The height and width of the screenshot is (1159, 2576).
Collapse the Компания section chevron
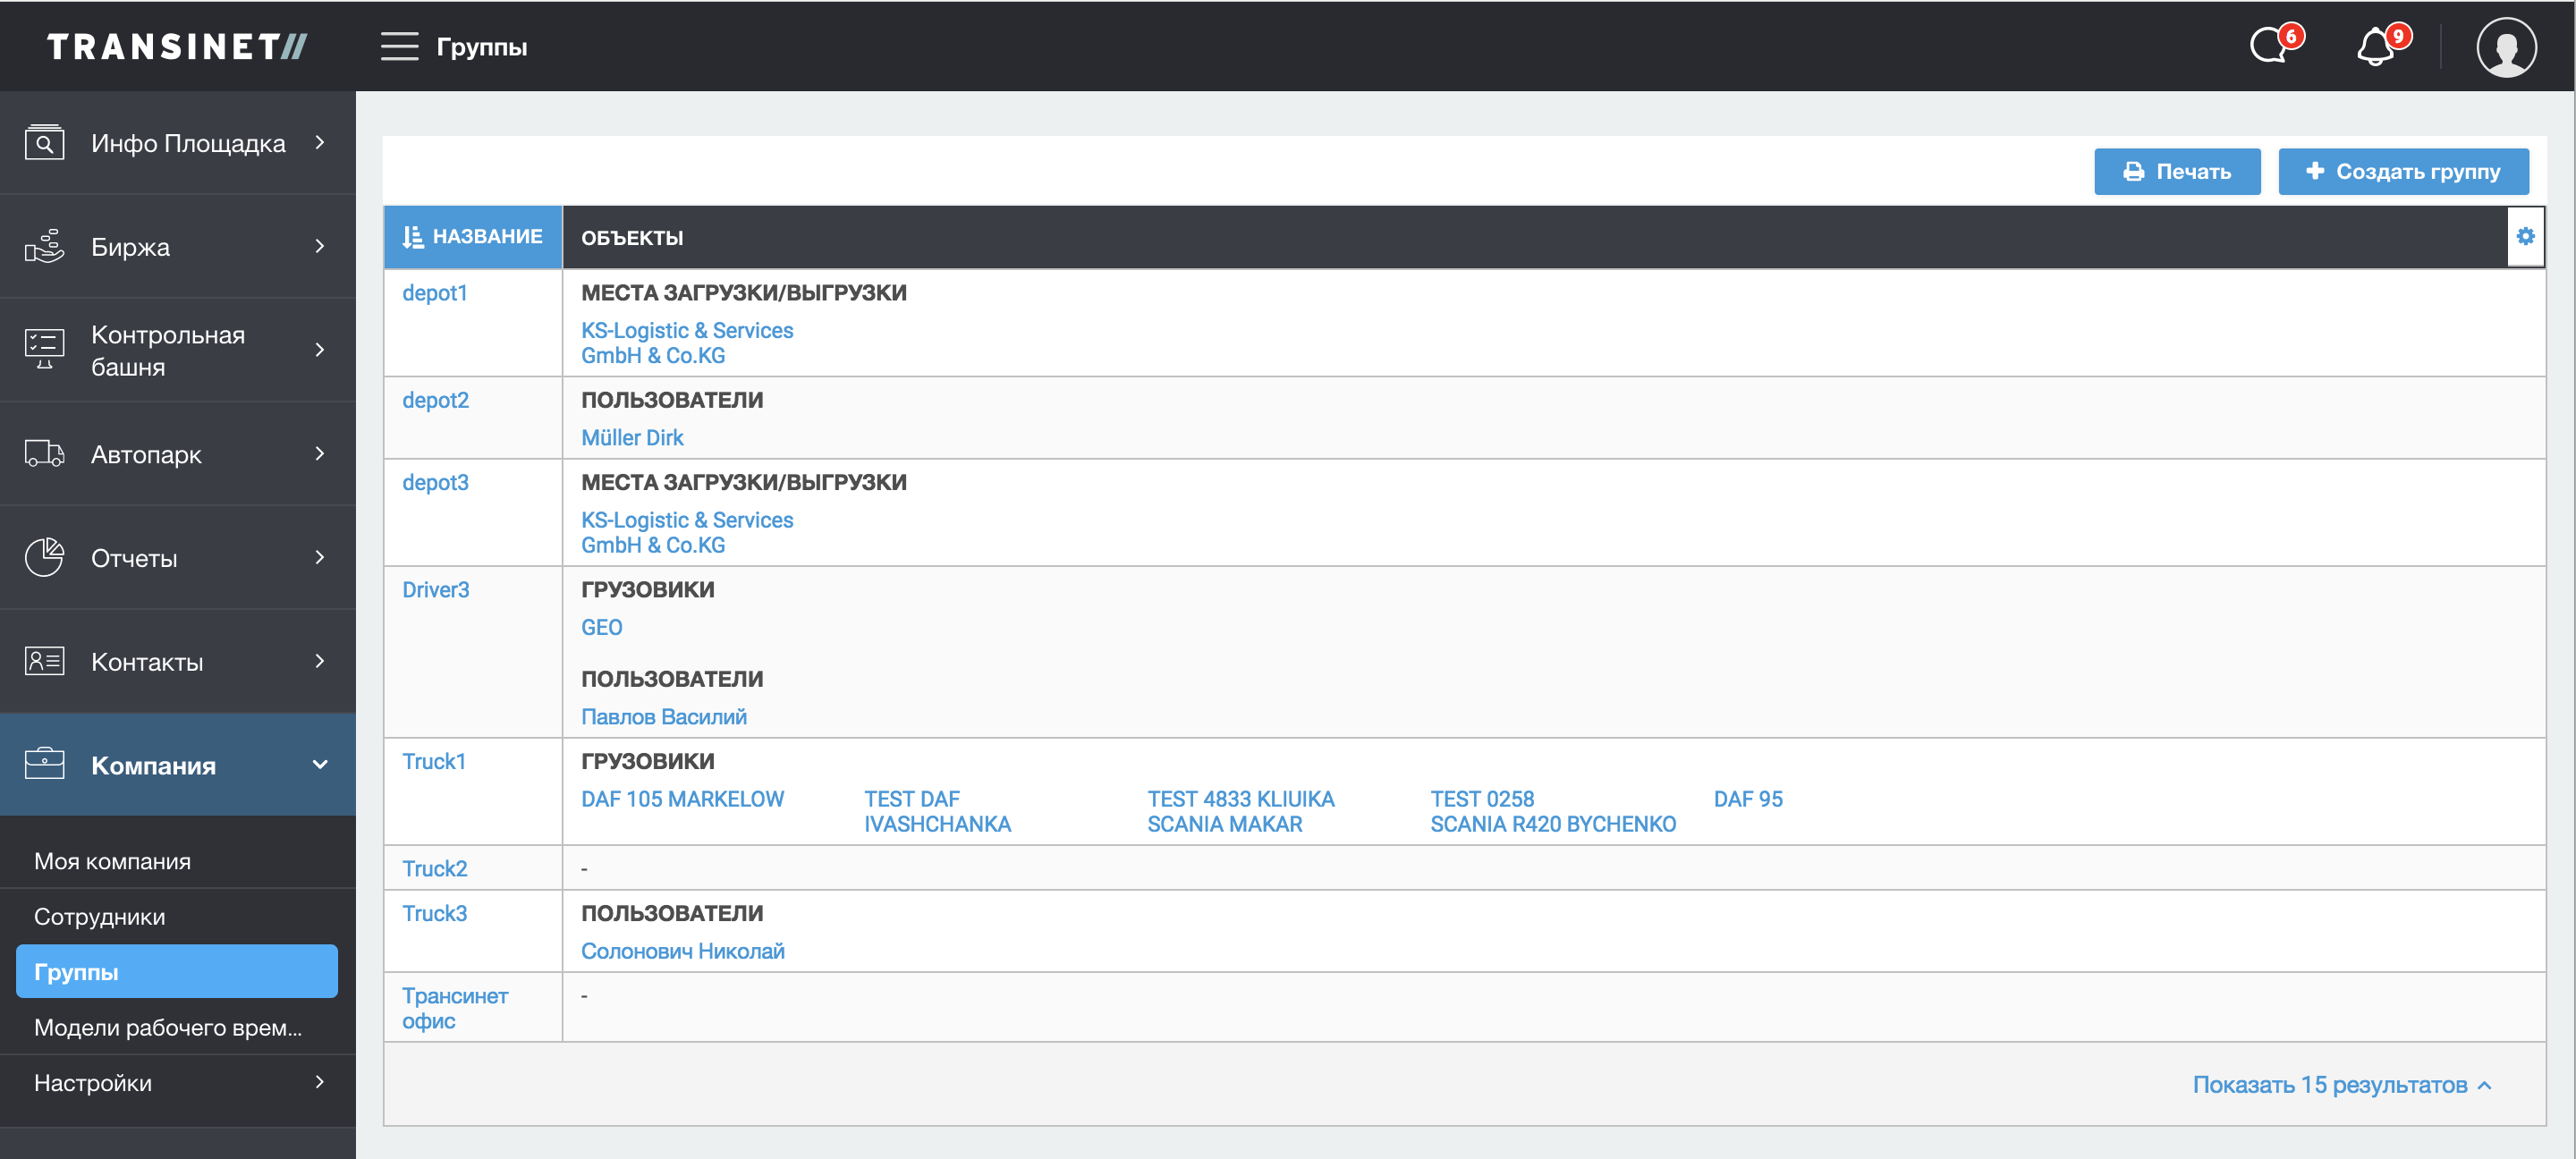pyautogui.click(x=320, y=765)
